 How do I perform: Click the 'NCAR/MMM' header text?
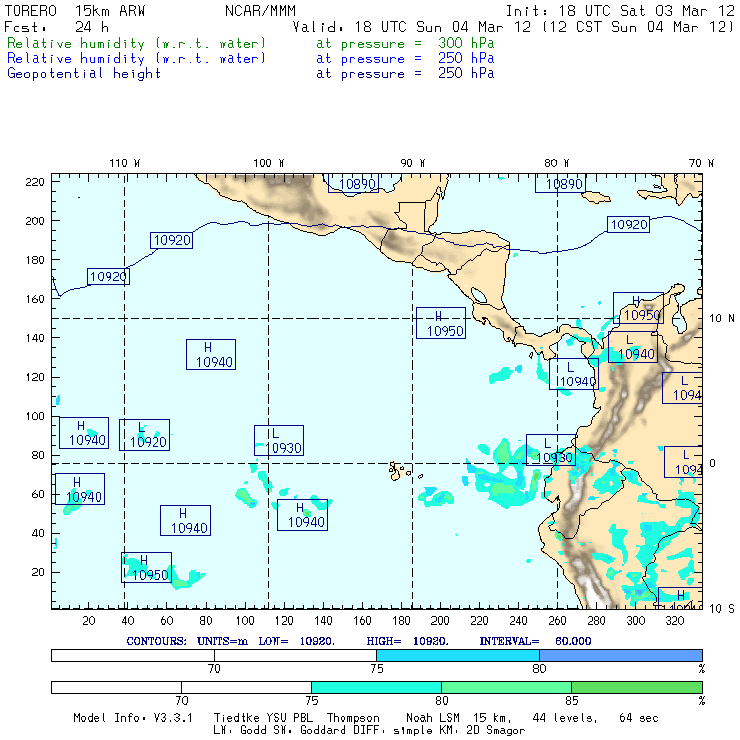point(260,11)
